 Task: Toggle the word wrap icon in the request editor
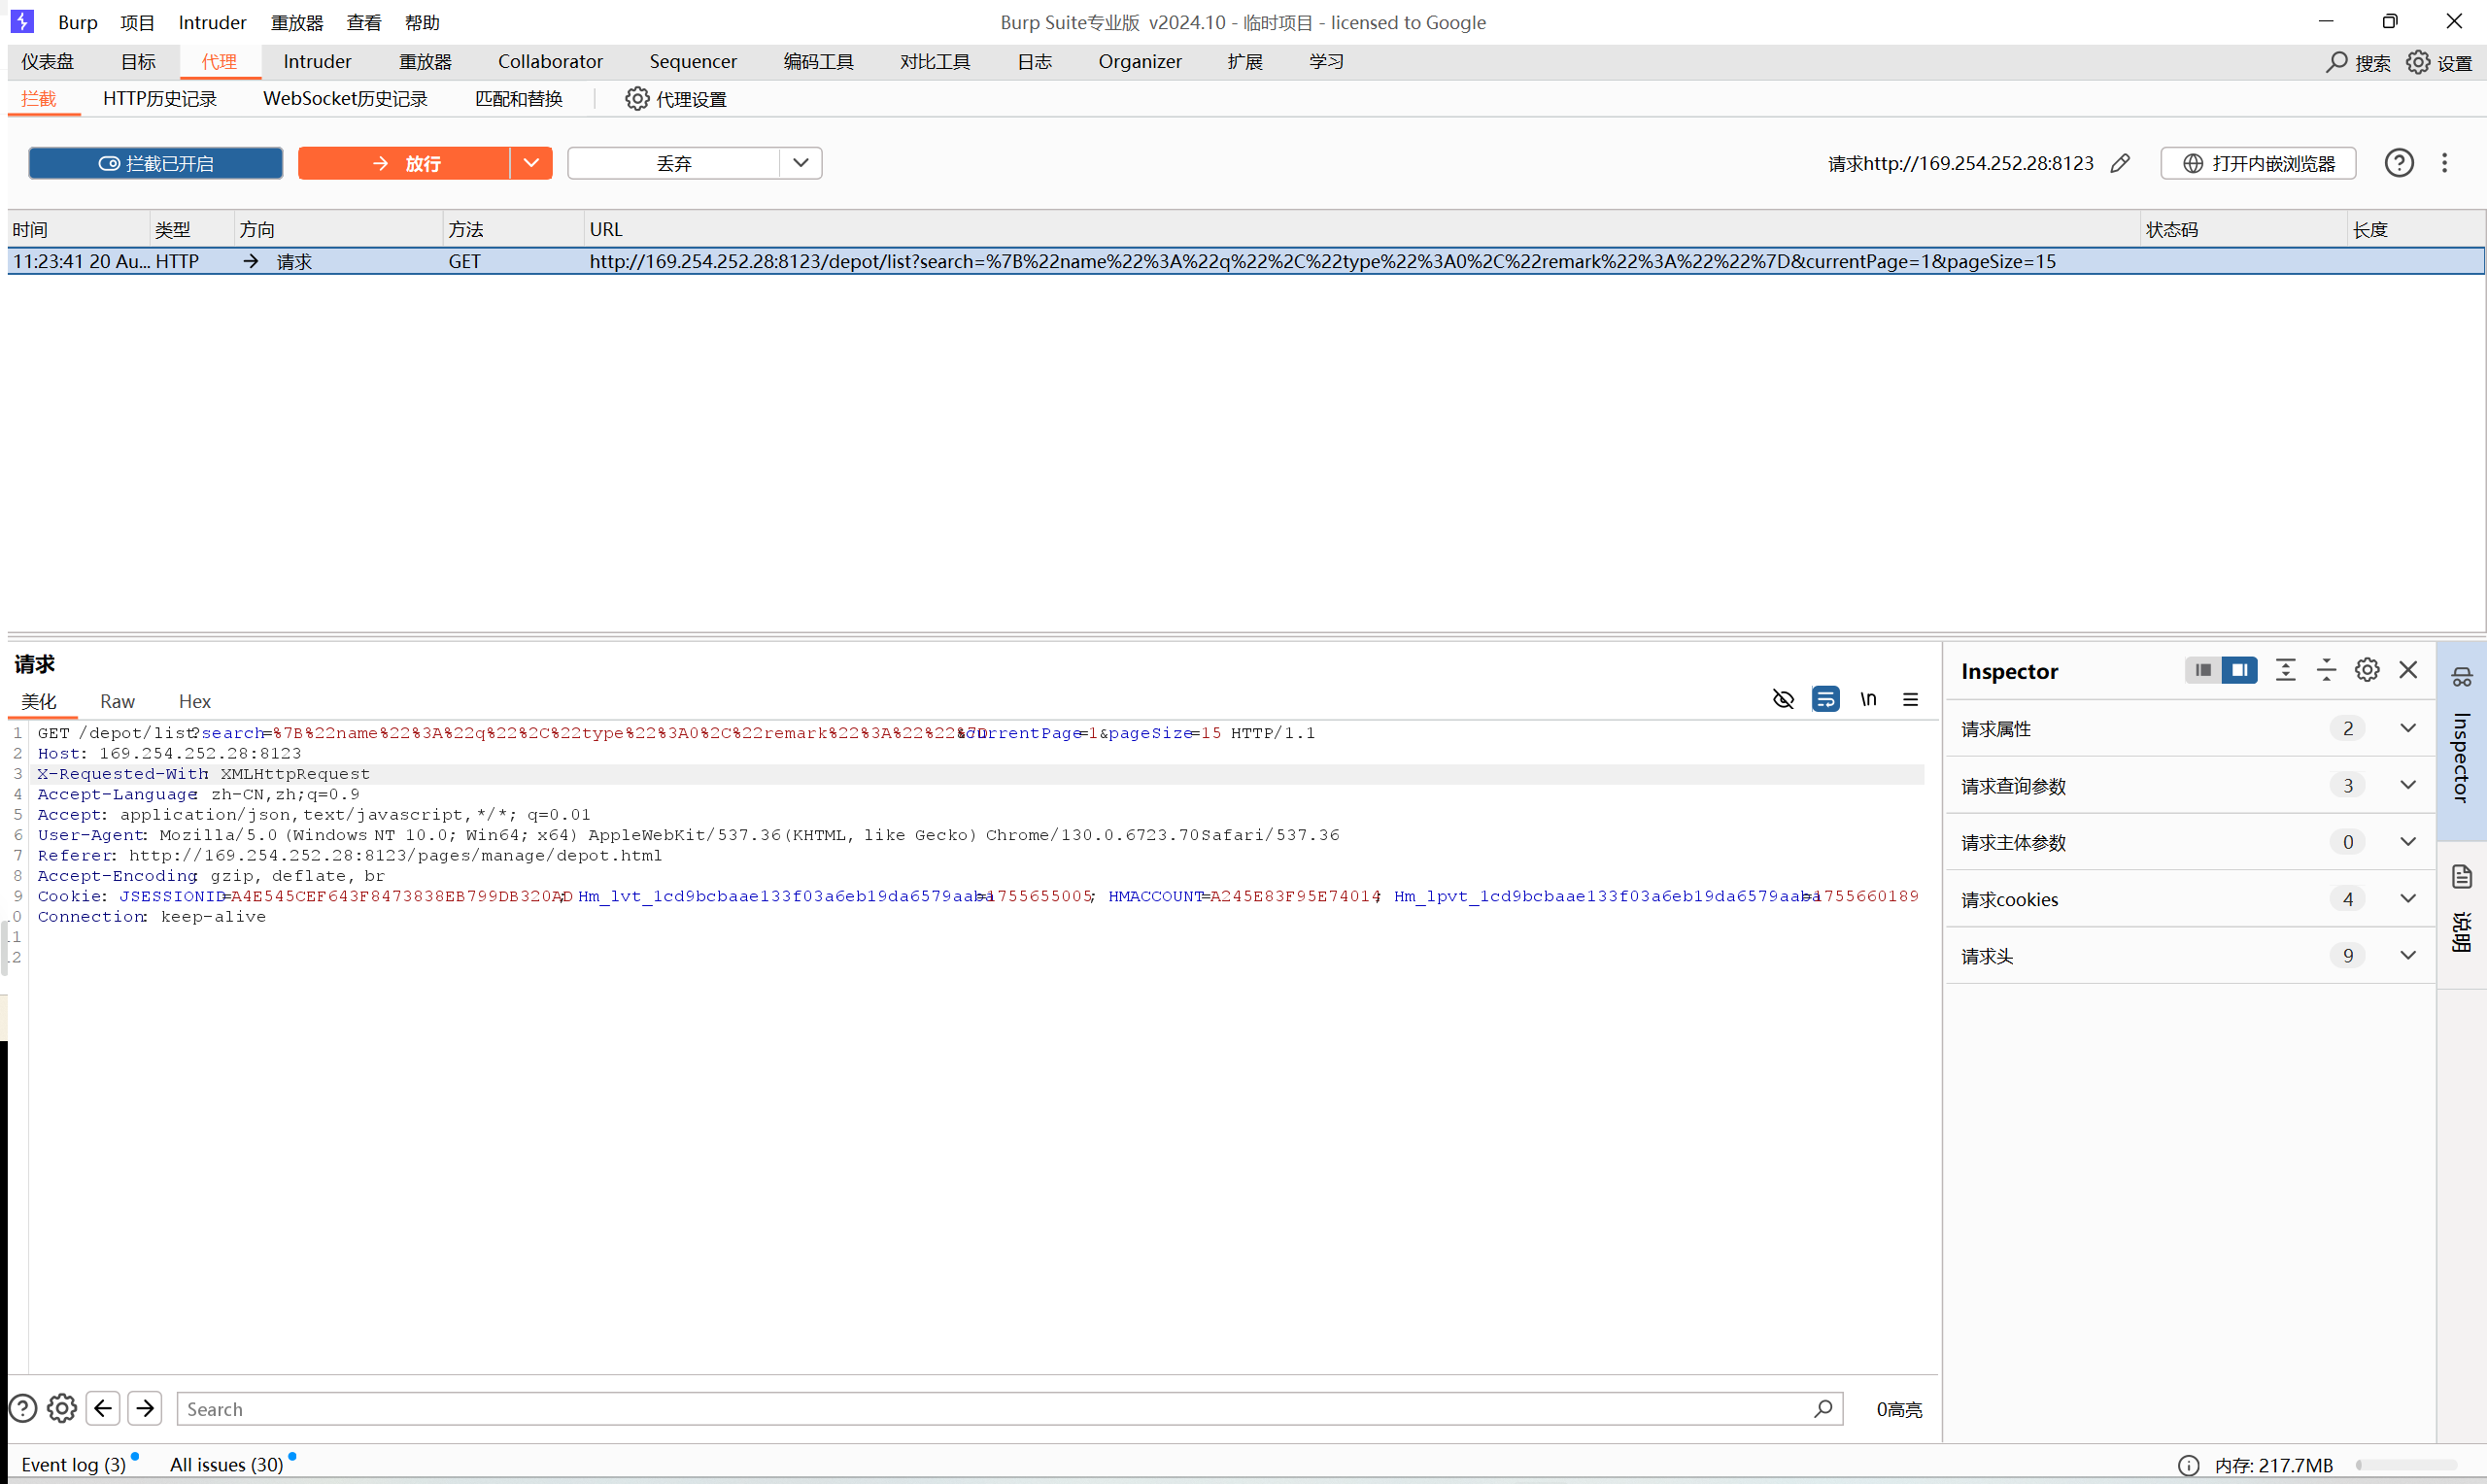coord(1825,699)
